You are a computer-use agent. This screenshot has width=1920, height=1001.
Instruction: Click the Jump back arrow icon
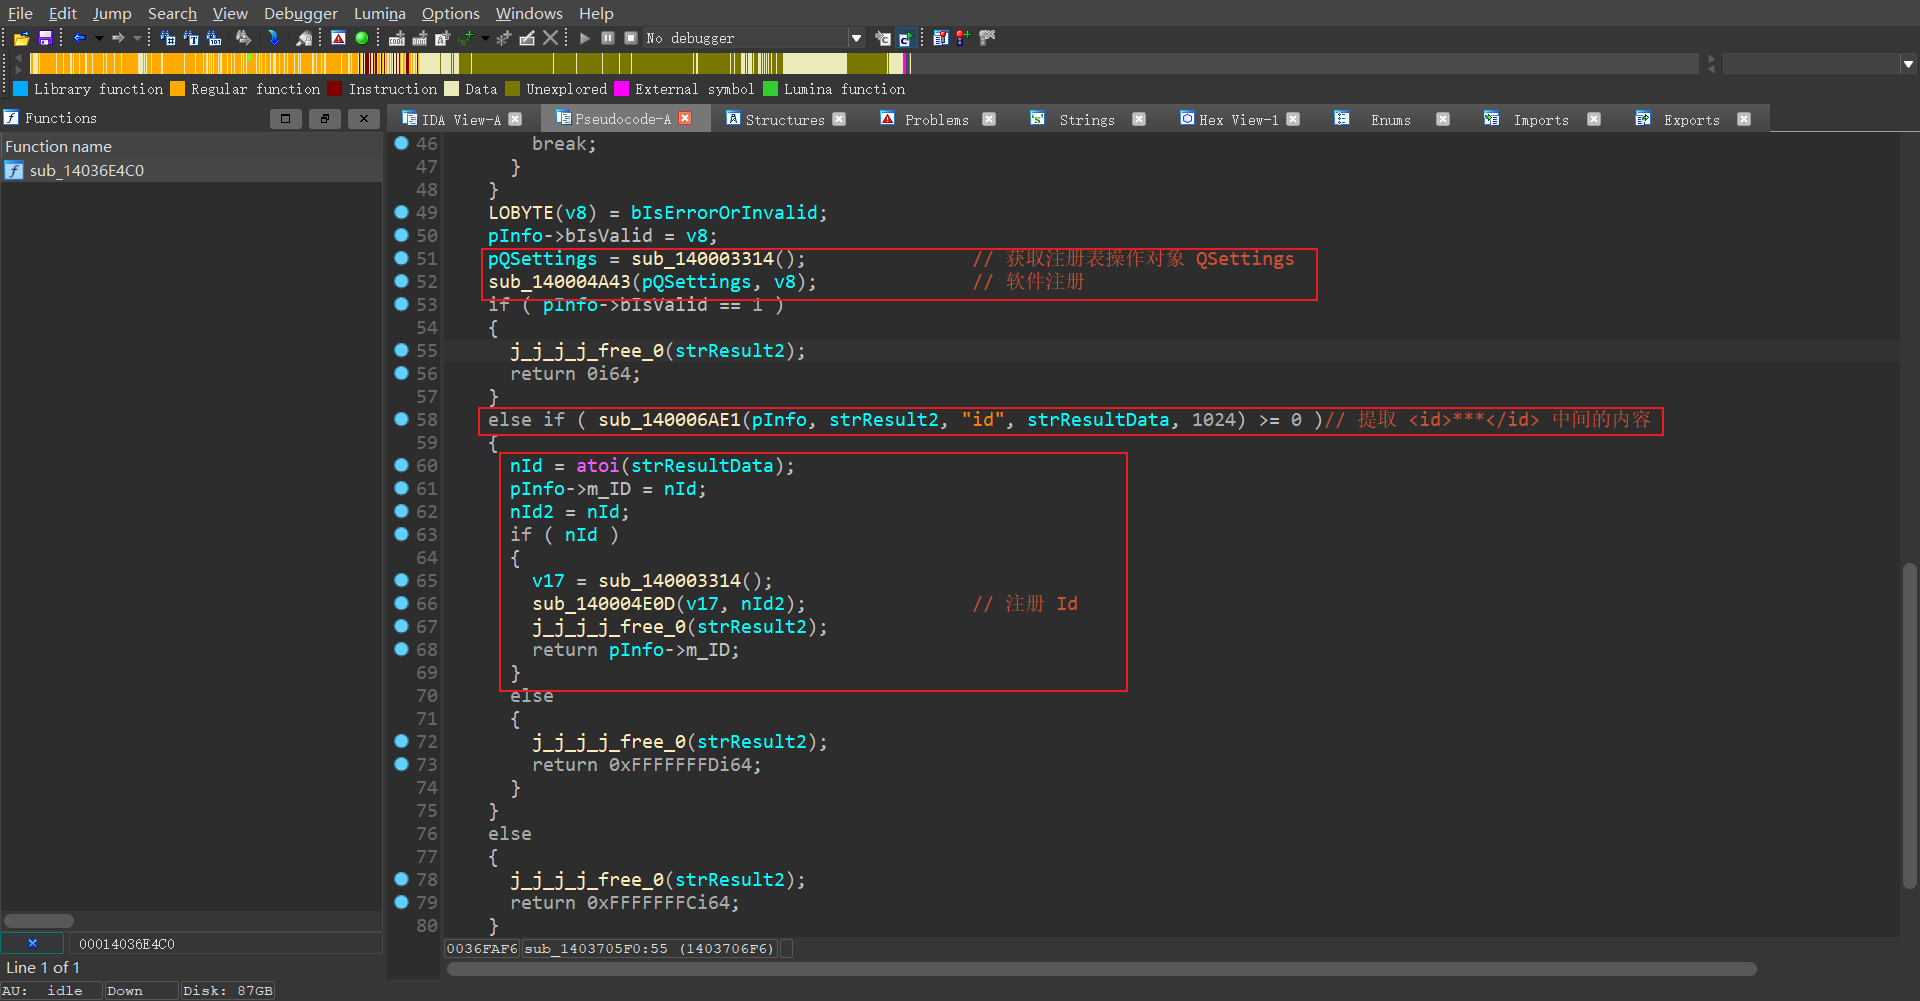coord(79,38)
